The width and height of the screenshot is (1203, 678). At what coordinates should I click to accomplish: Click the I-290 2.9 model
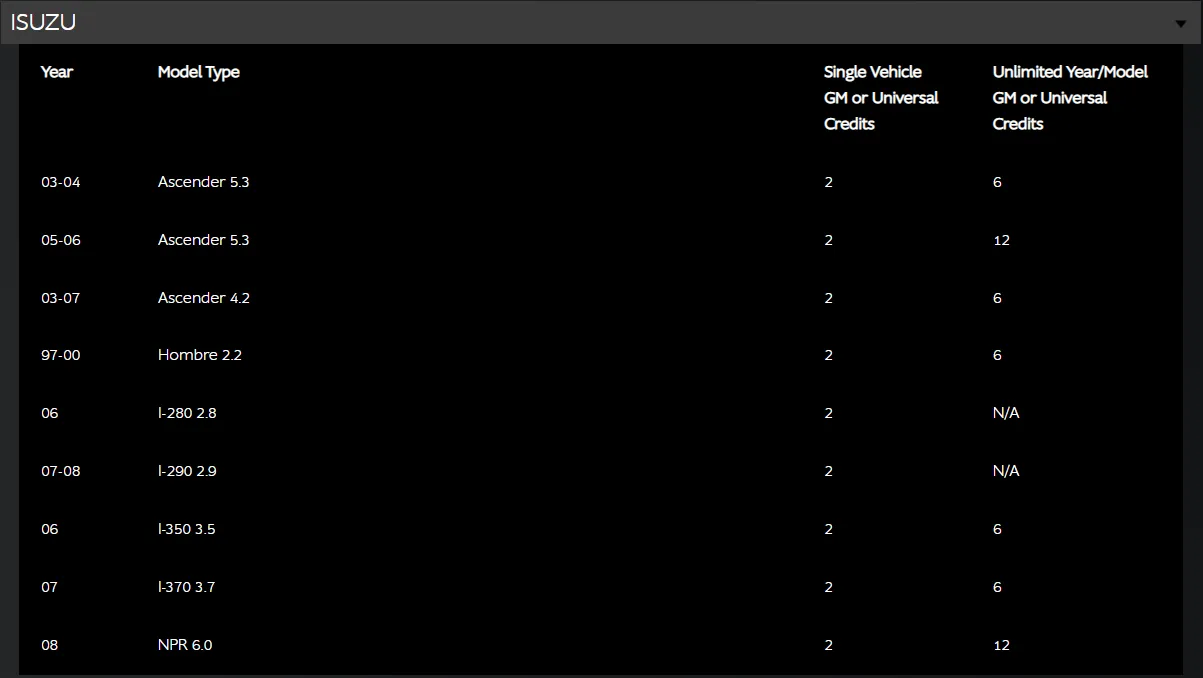pos(187,471)
